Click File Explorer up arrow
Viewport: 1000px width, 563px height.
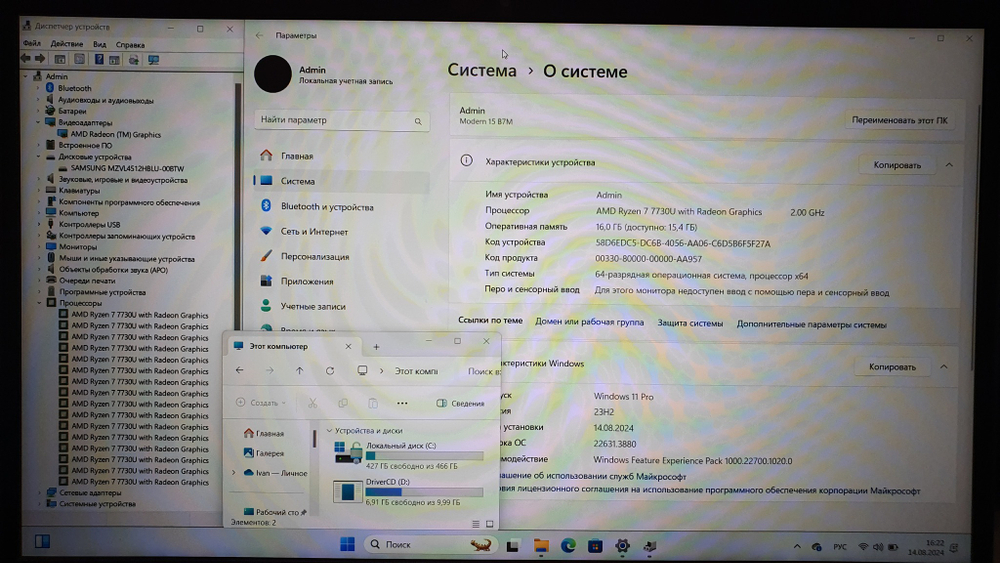(299, 370)
